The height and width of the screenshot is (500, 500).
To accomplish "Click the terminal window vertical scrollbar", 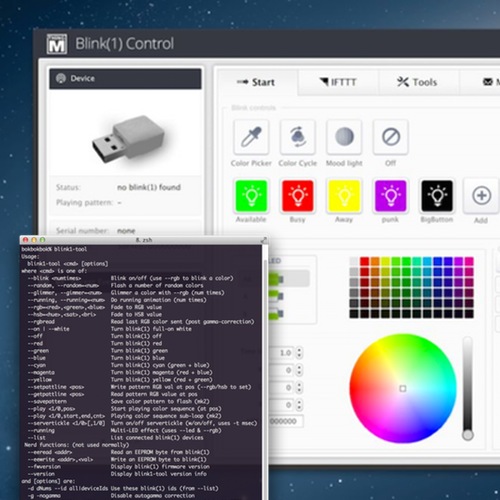I will pyautogui.click(x=265, y=373).
